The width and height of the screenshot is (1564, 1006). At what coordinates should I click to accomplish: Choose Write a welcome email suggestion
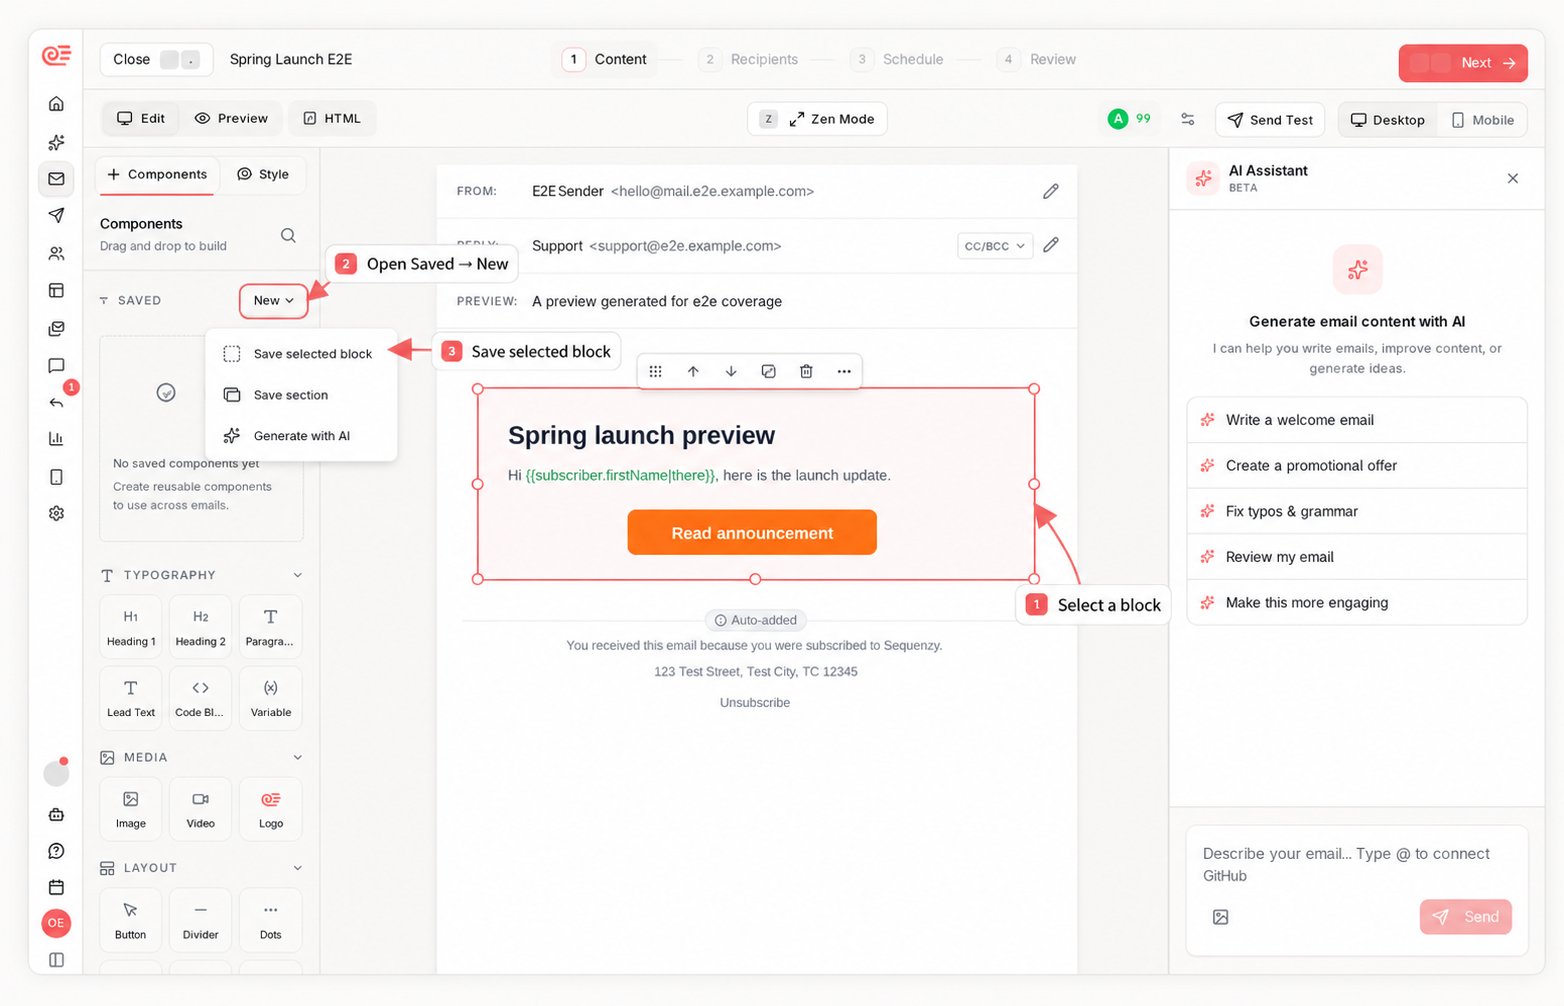coord(1357,420)
